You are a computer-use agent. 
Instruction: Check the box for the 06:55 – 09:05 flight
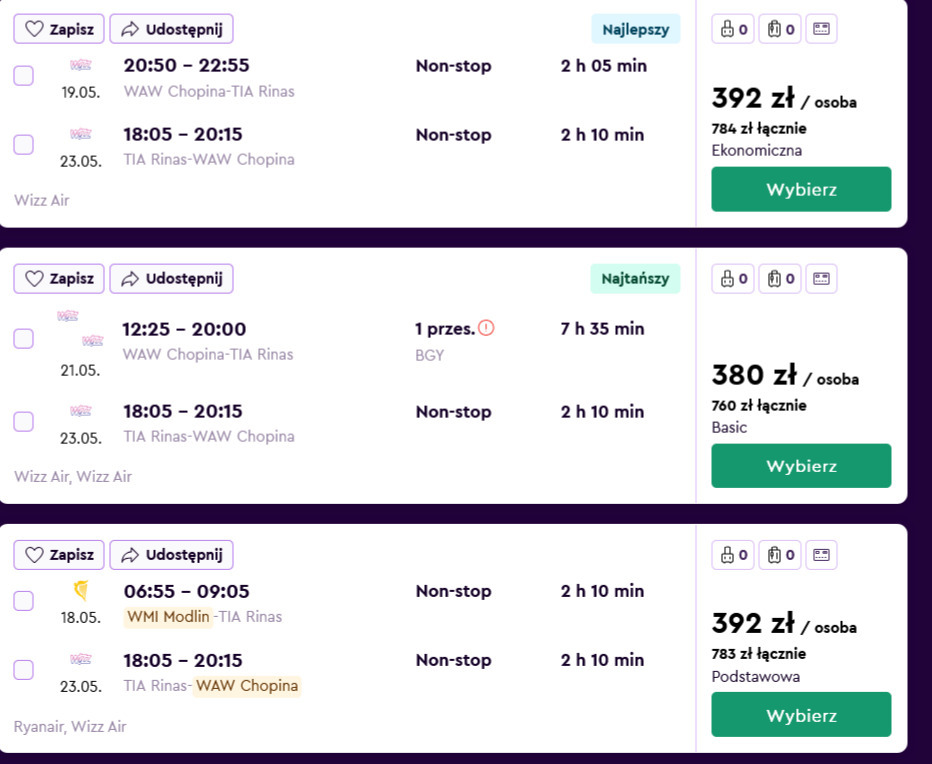[24, 601]
